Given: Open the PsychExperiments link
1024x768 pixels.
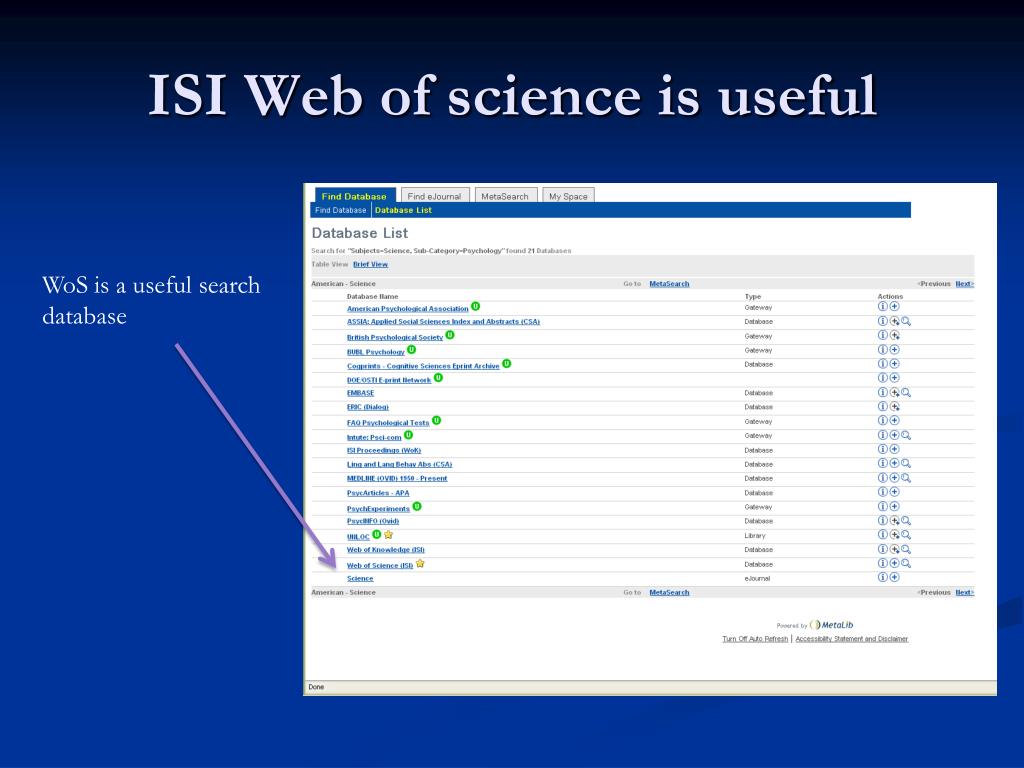Looking at the screenshot, I should point(378,509).
